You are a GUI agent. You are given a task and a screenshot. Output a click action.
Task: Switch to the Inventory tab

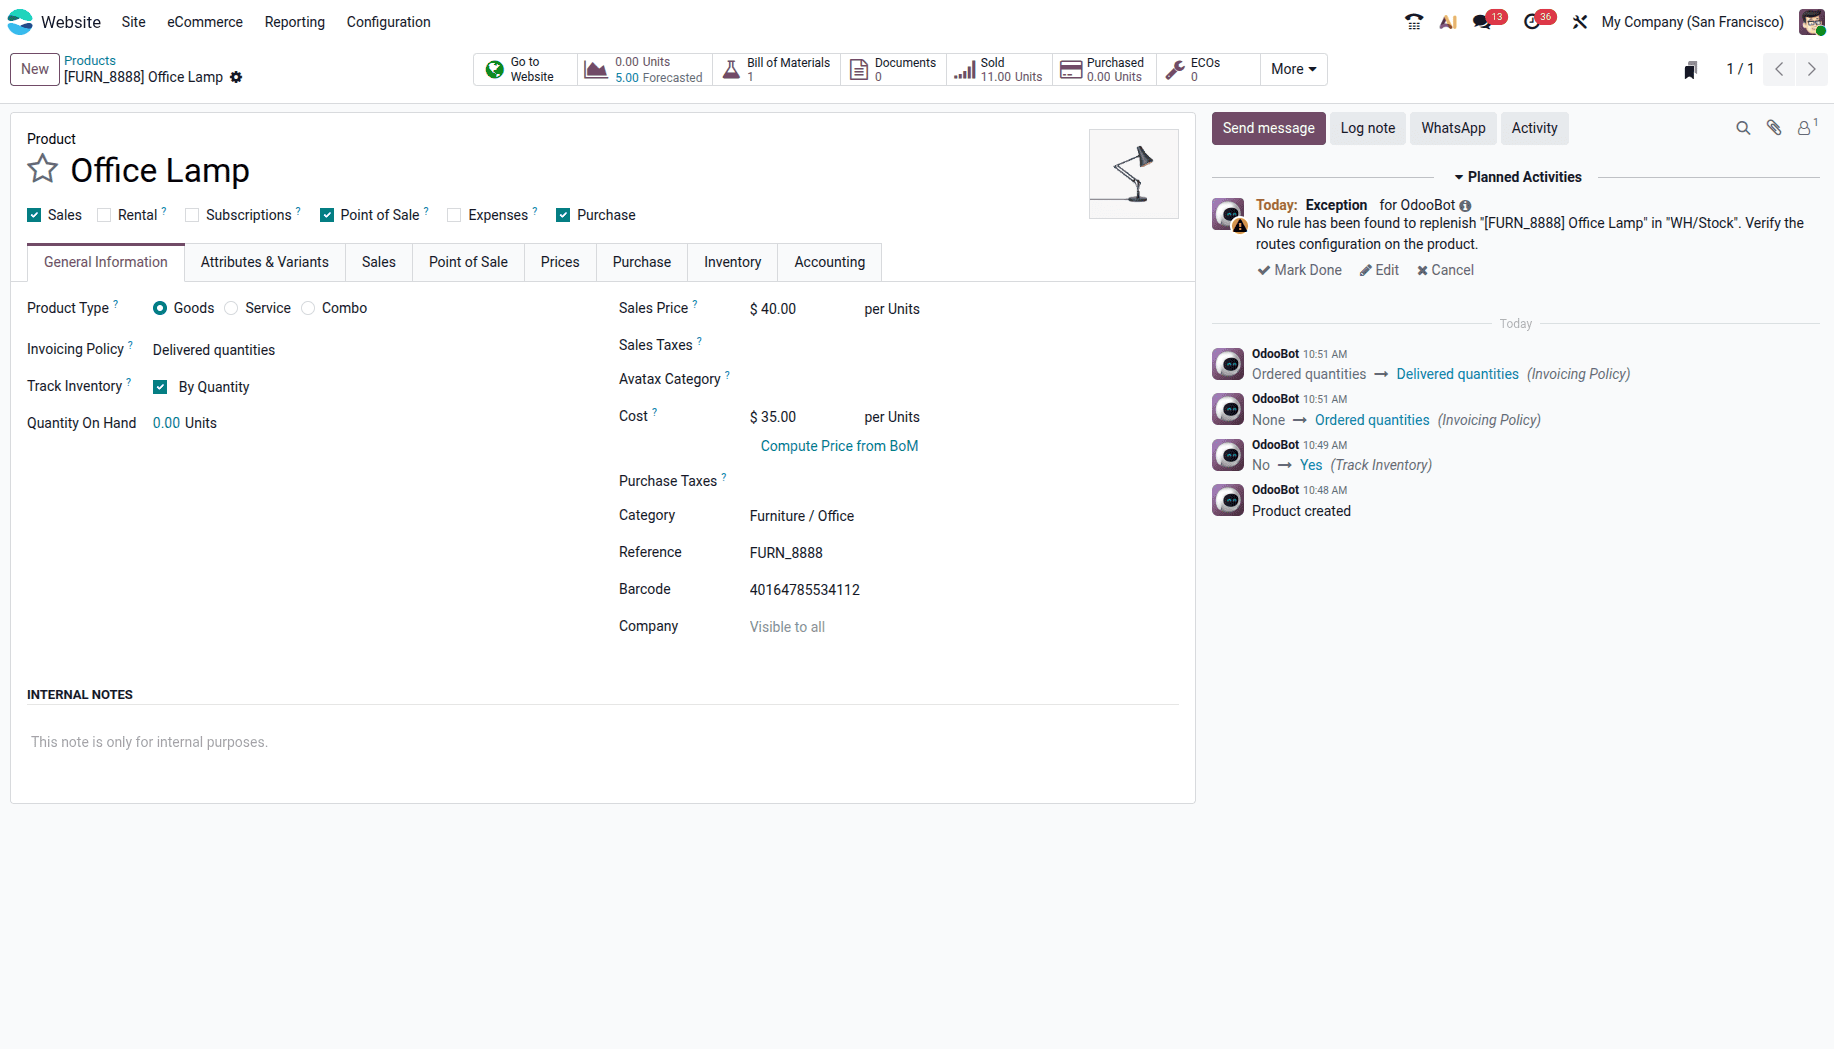click(733, 262)
